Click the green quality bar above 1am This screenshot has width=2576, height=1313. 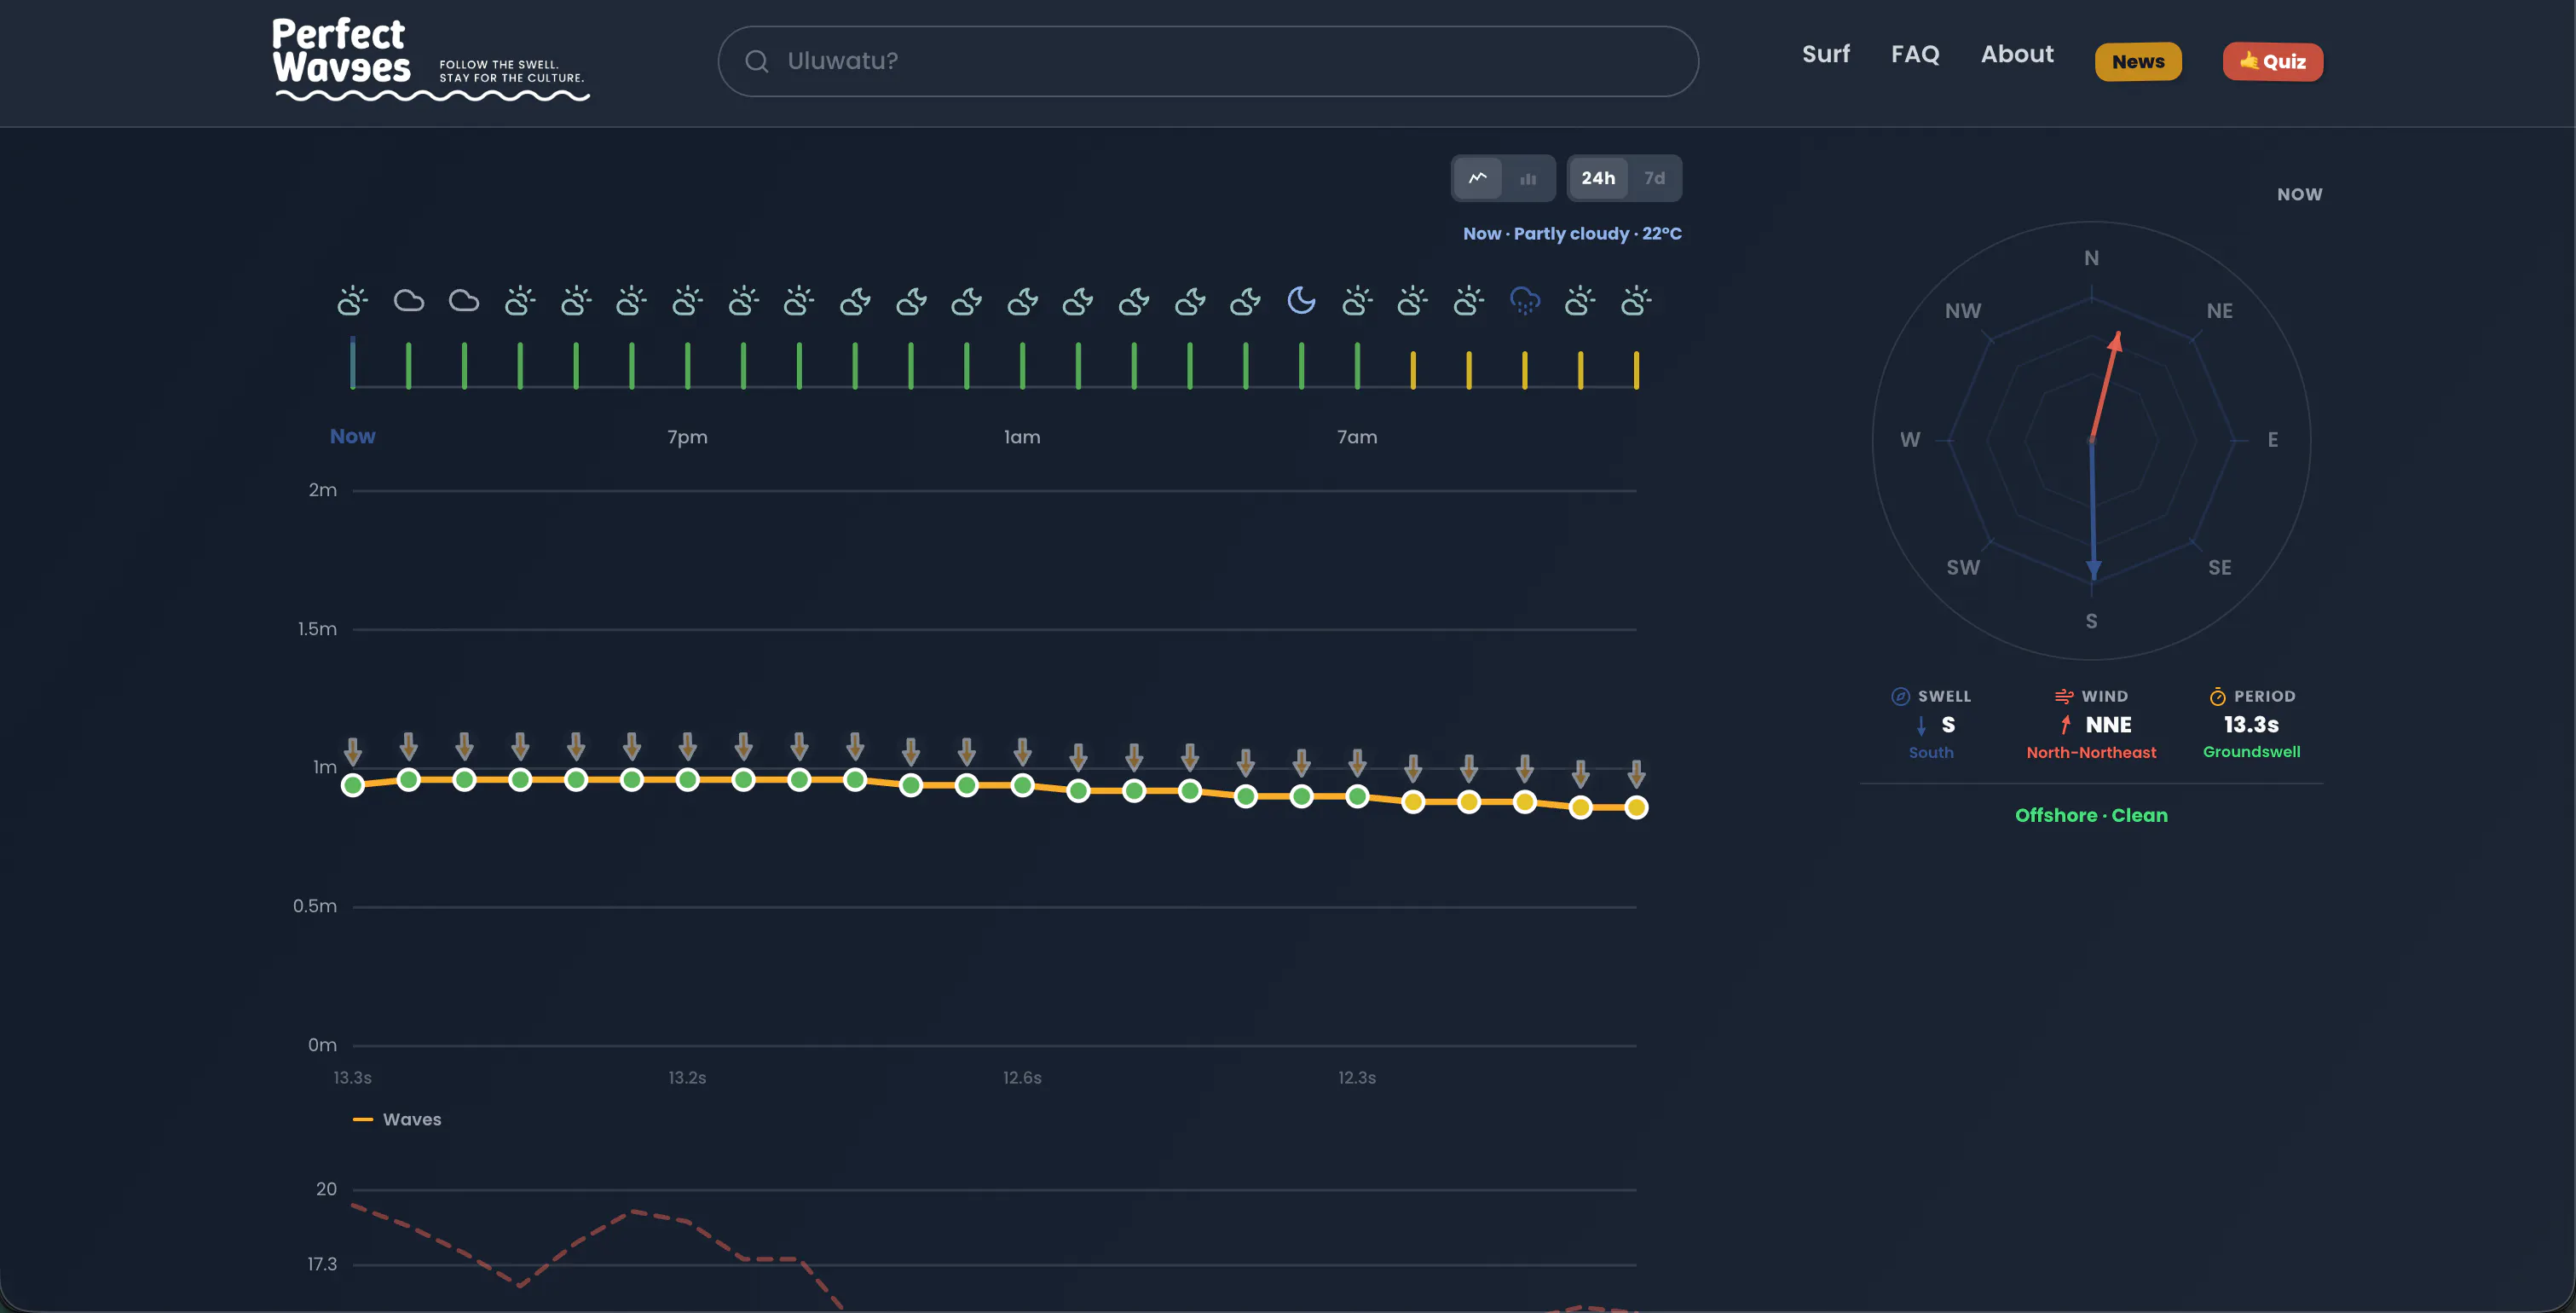tap(1022, 365)
